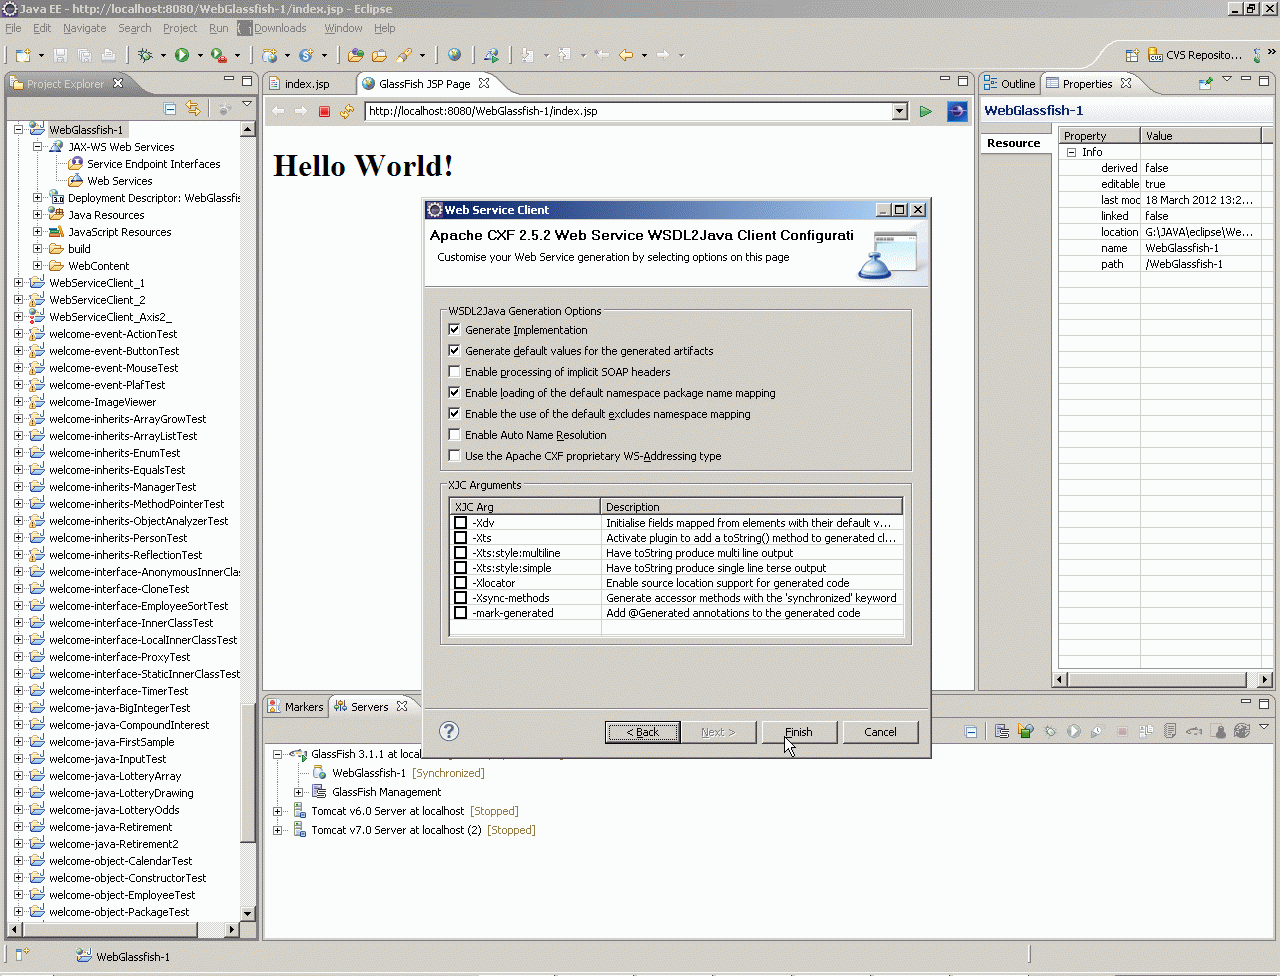Click the Properties horizontal scrollbar right arrow
Image resolution: width=1280 pixels, height=976 pixels.
click(1266, 680)
